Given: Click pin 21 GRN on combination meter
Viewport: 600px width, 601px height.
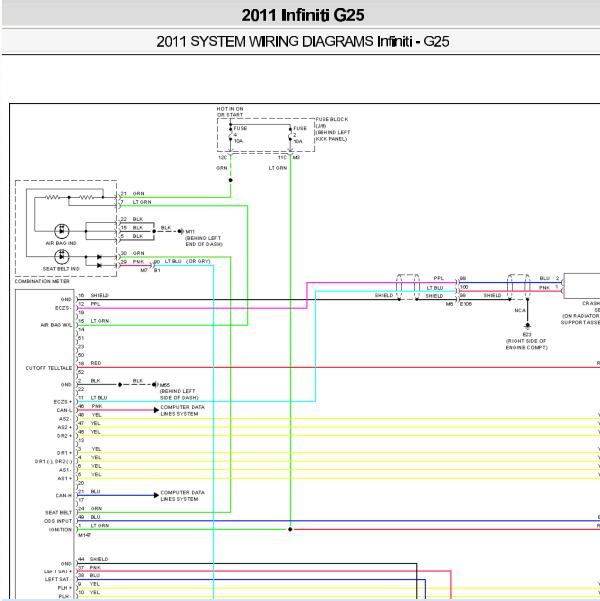Looking at the screenshot, I should tap(133, 194).
